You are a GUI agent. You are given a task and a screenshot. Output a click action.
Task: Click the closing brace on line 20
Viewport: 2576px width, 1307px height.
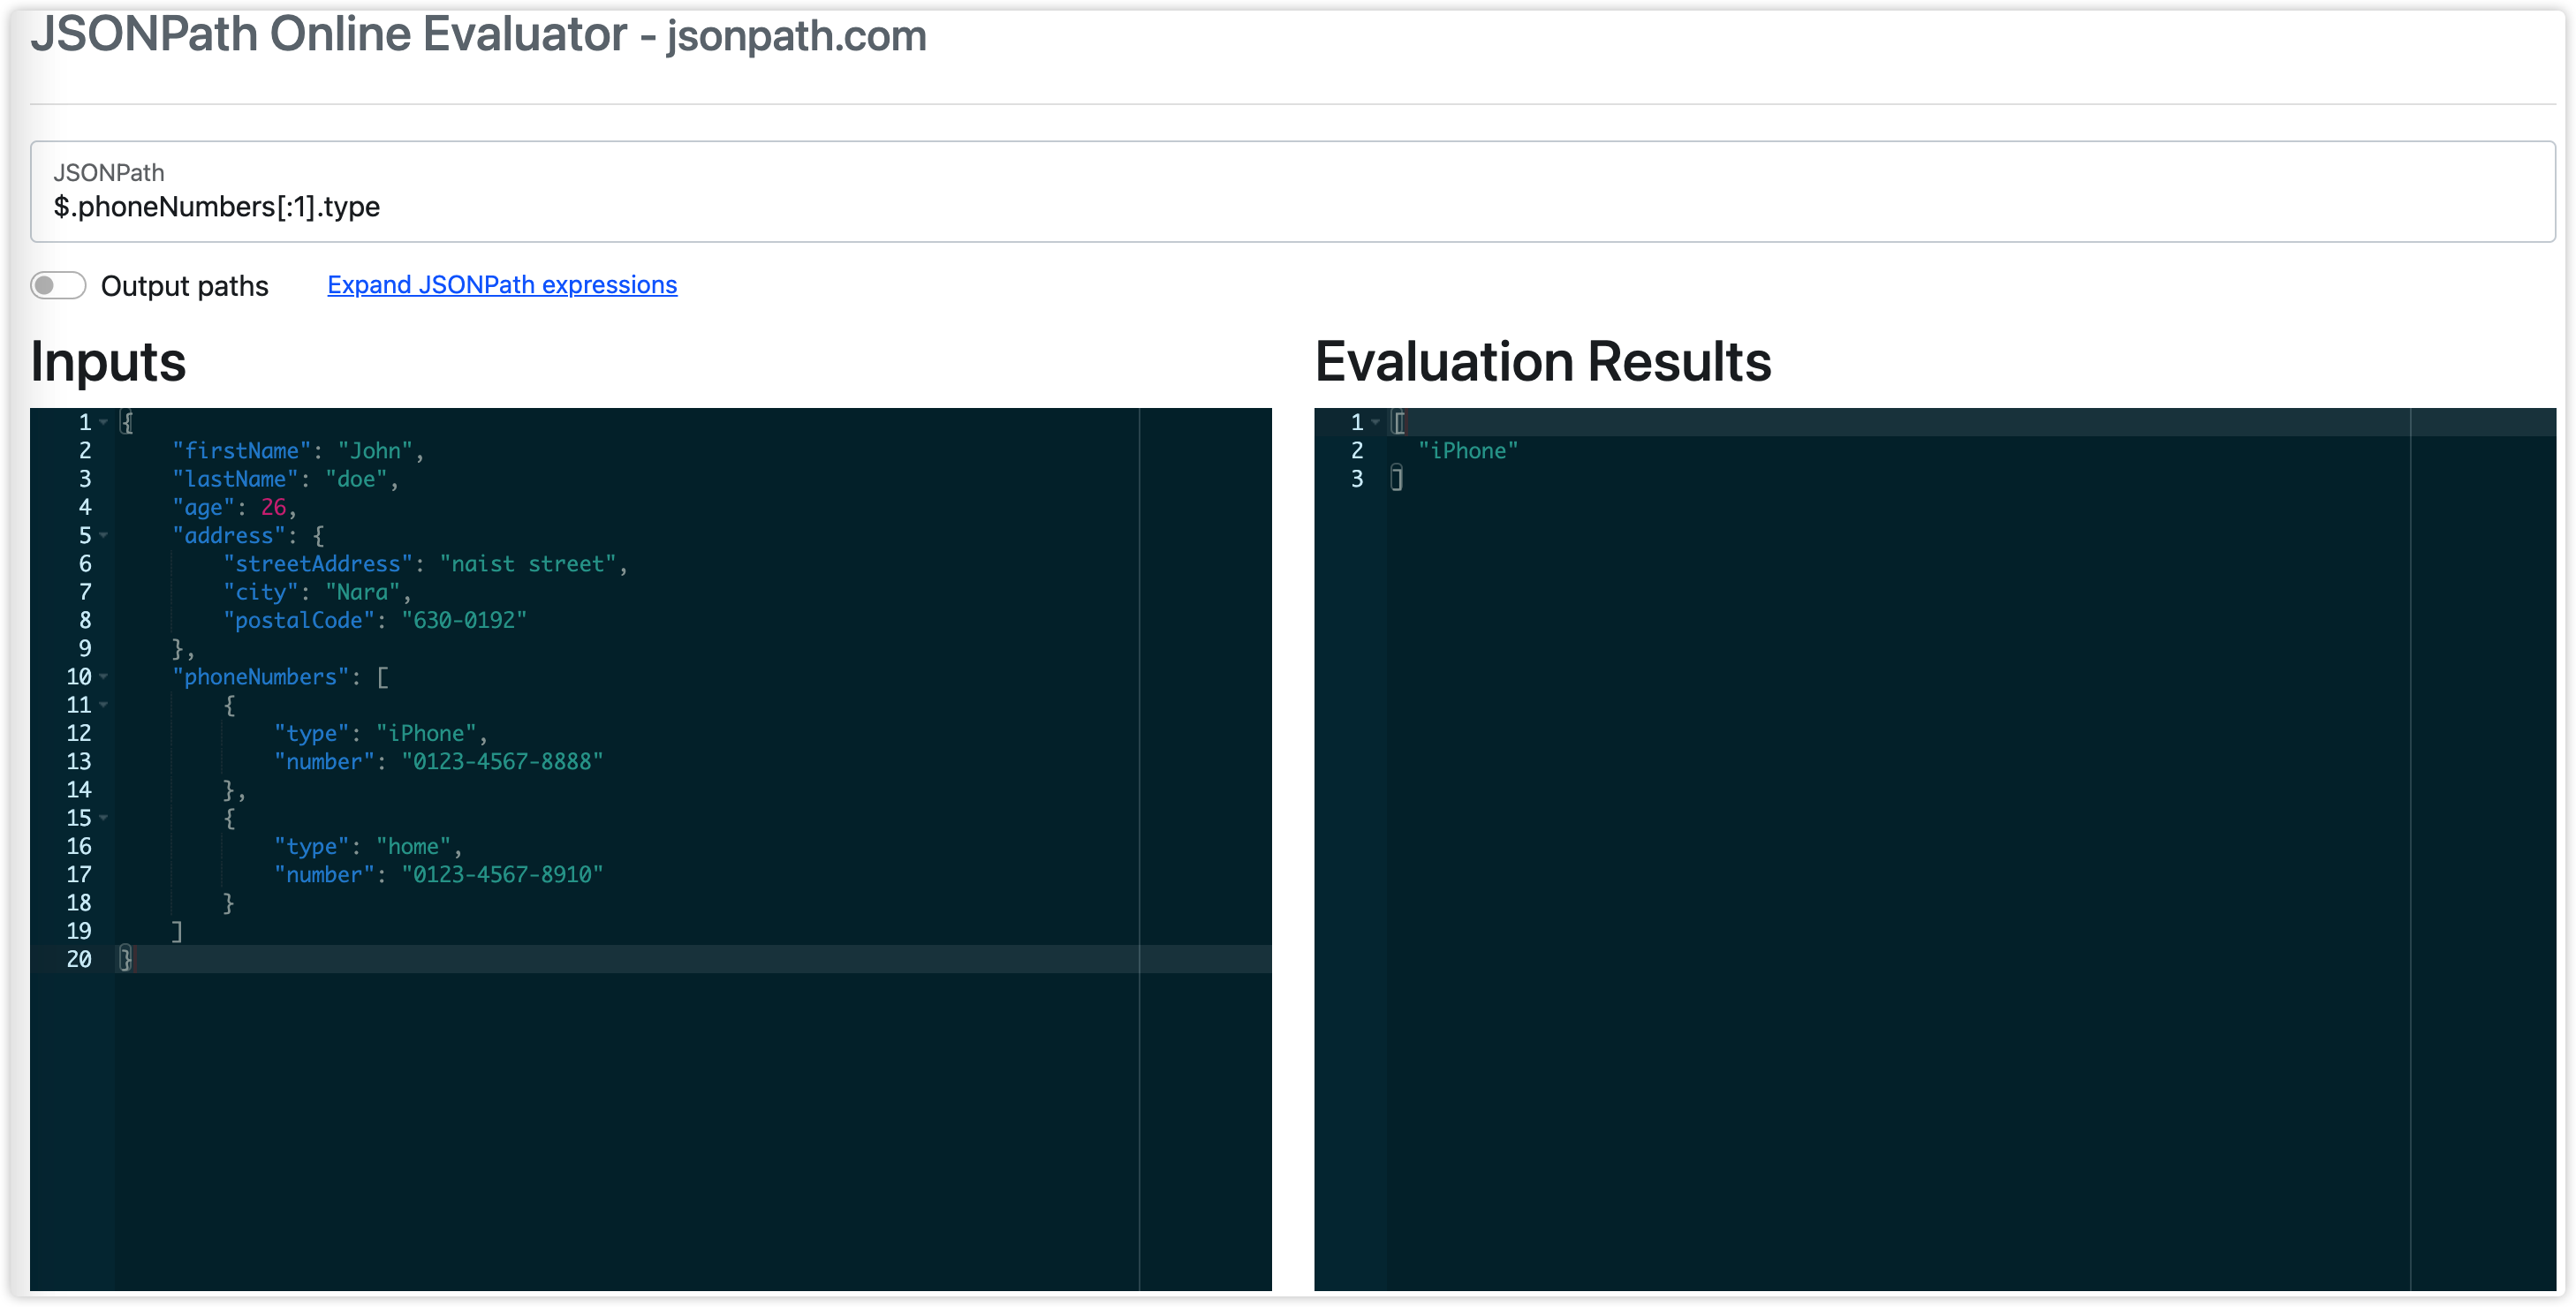pos(125,959)
